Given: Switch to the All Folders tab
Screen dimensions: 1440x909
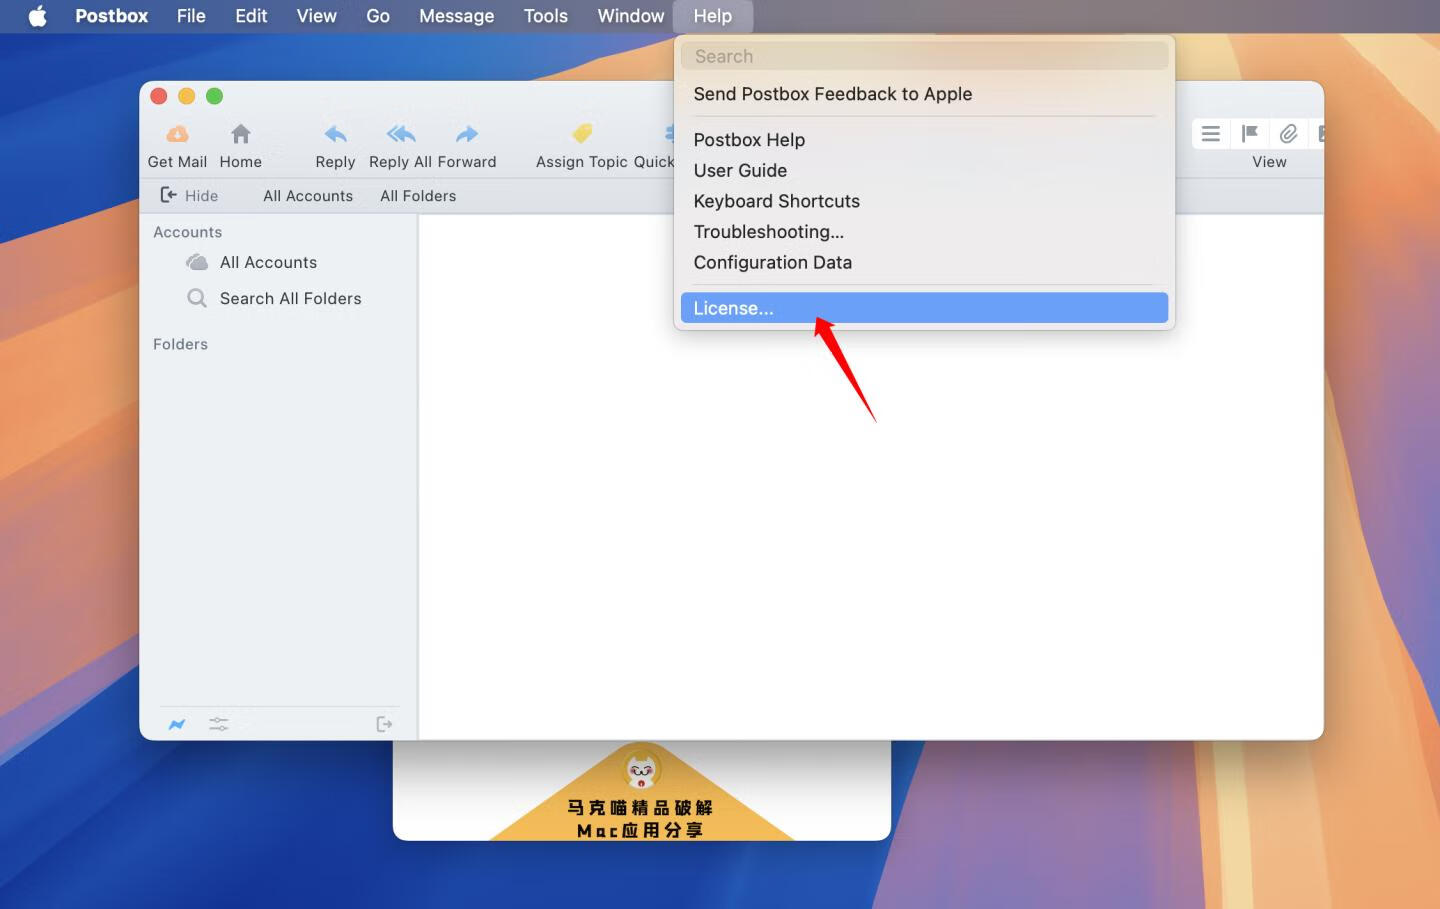Looking at the screenshot, I should click(418, 196).
